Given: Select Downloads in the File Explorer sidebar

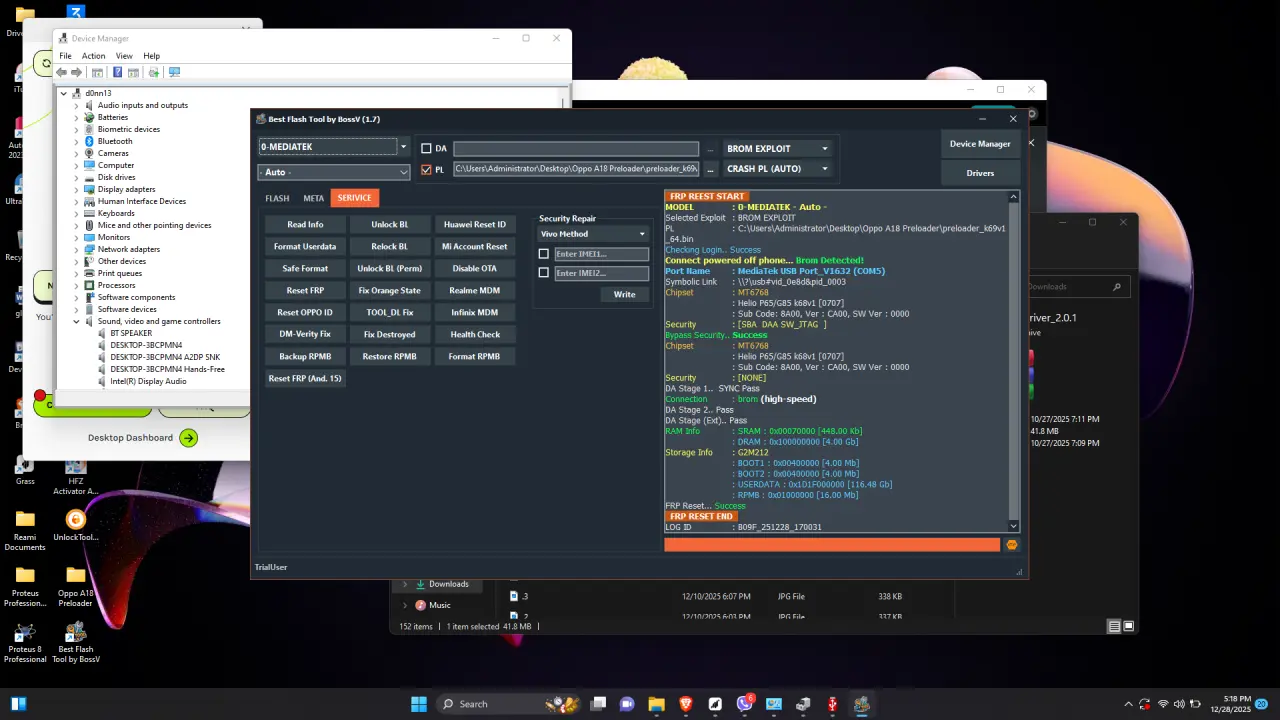Looking at the screenshot, I should coord(448,584).
